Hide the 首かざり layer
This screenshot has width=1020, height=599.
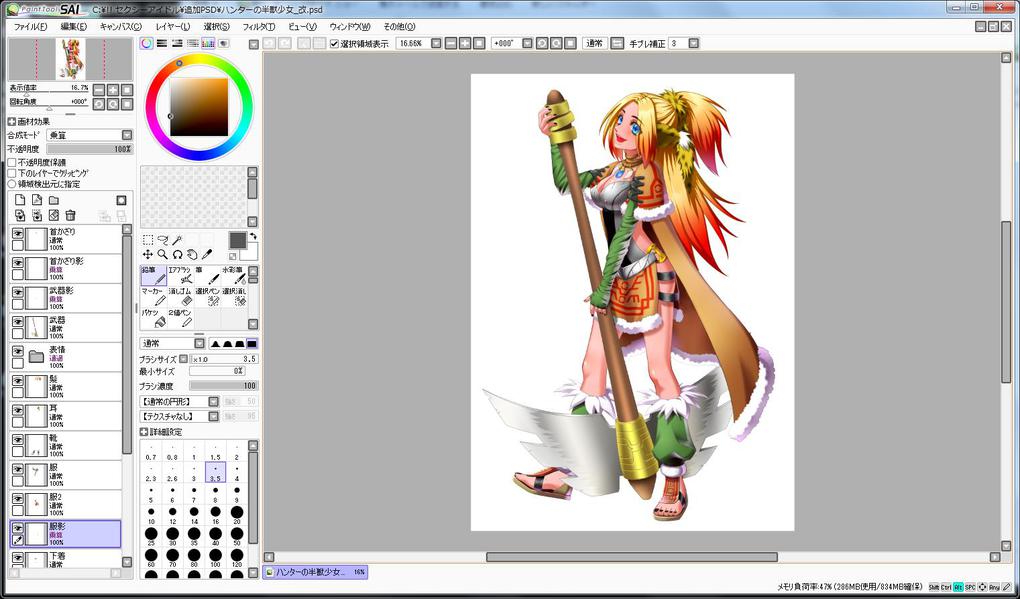click(18, 233)
